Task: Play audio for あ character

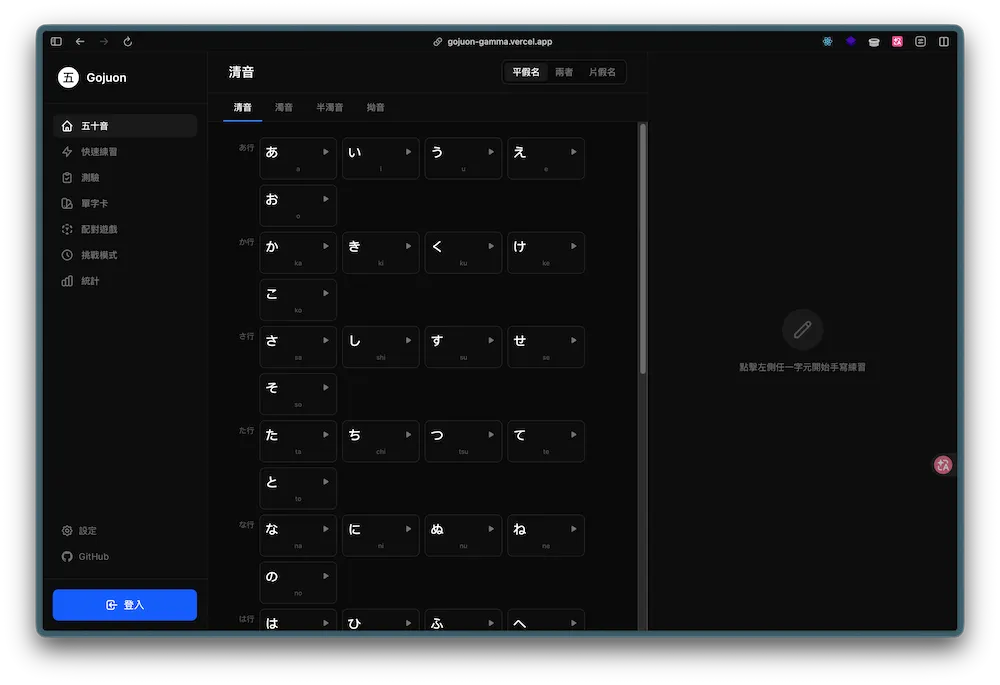Action: tap(325, 152)
